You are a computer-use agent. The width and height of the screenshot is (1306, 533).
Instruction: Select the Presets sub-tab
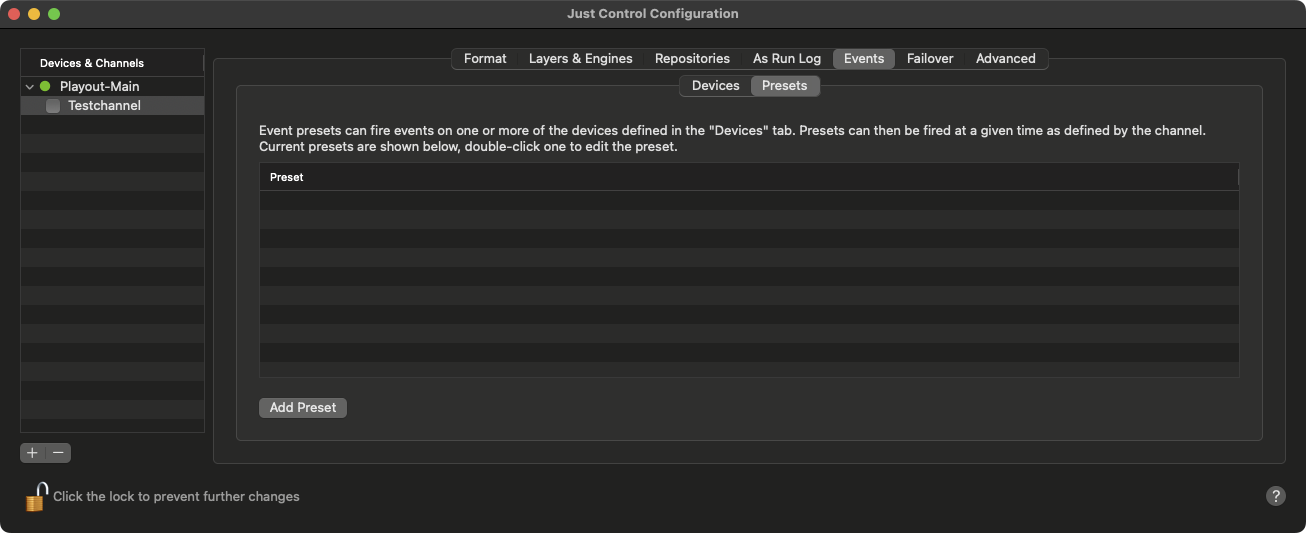(x=785, y=86)
